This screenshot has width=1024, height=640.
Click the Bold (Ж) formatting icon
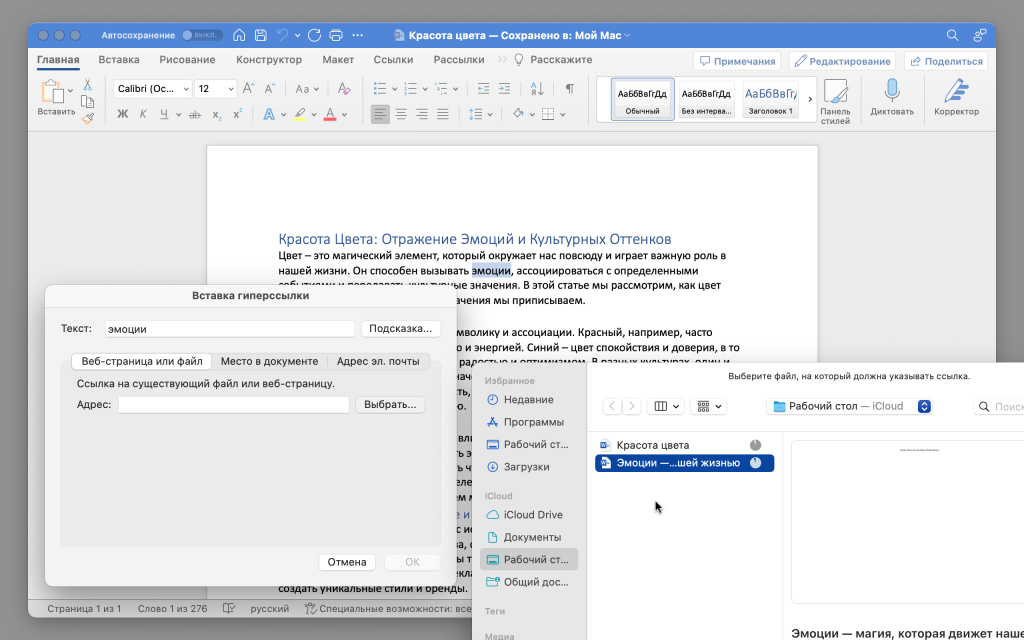click(x=123, y=114)
